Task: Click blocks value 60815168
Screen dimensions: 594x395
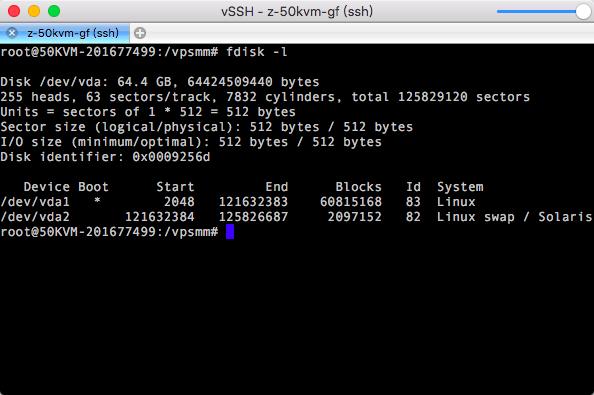Action: 351,202
